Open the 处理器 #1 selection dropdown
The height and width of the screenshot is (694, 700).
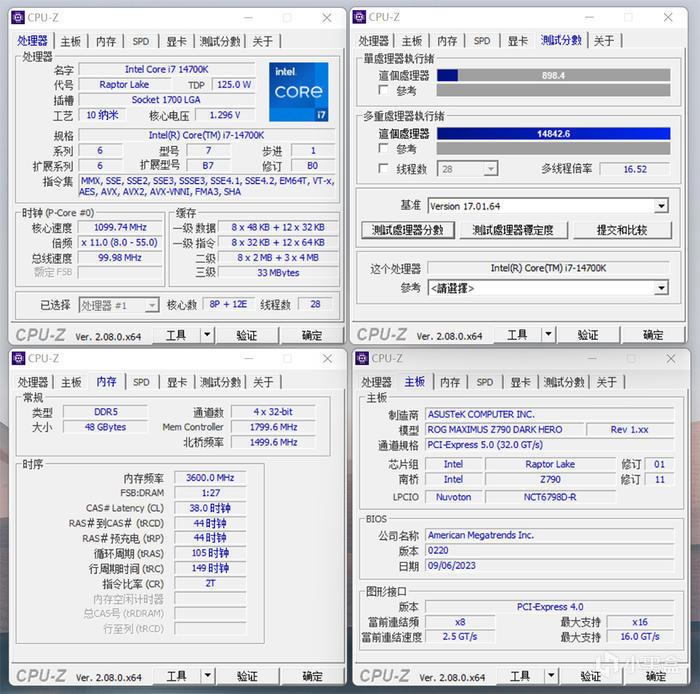(152, 305)
